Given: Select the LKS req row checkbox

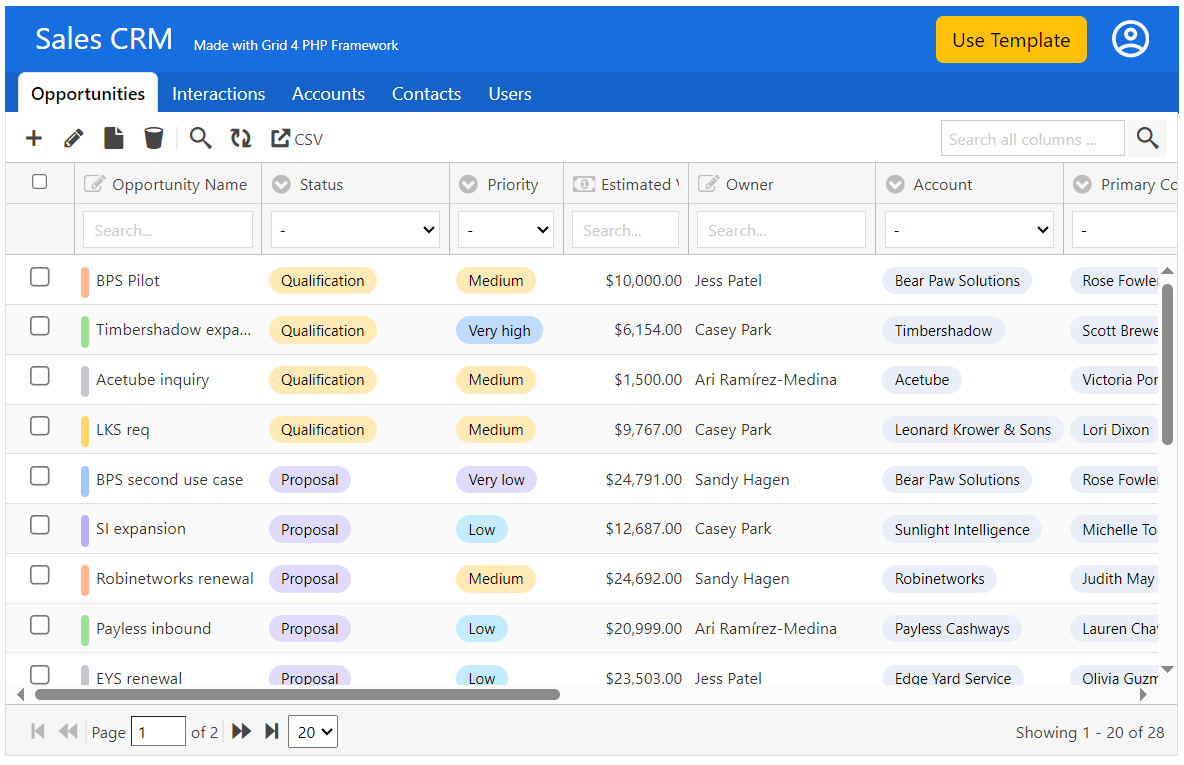Looking at the screenshot, I should (39, 426).
